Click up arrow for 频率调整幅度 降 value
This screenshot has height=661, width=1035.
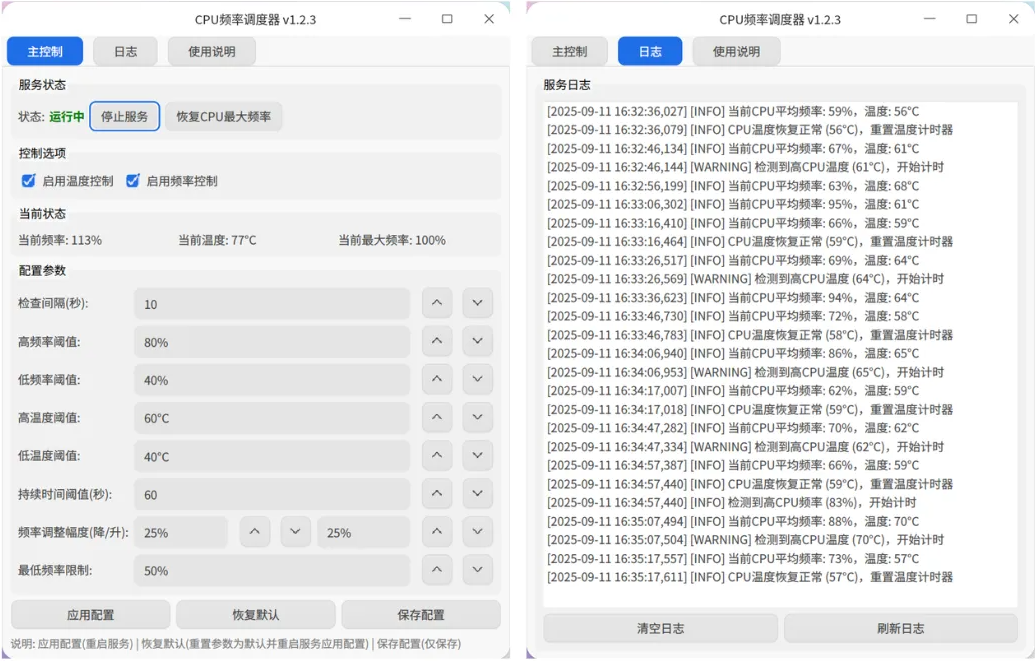[x=255, y=532]
